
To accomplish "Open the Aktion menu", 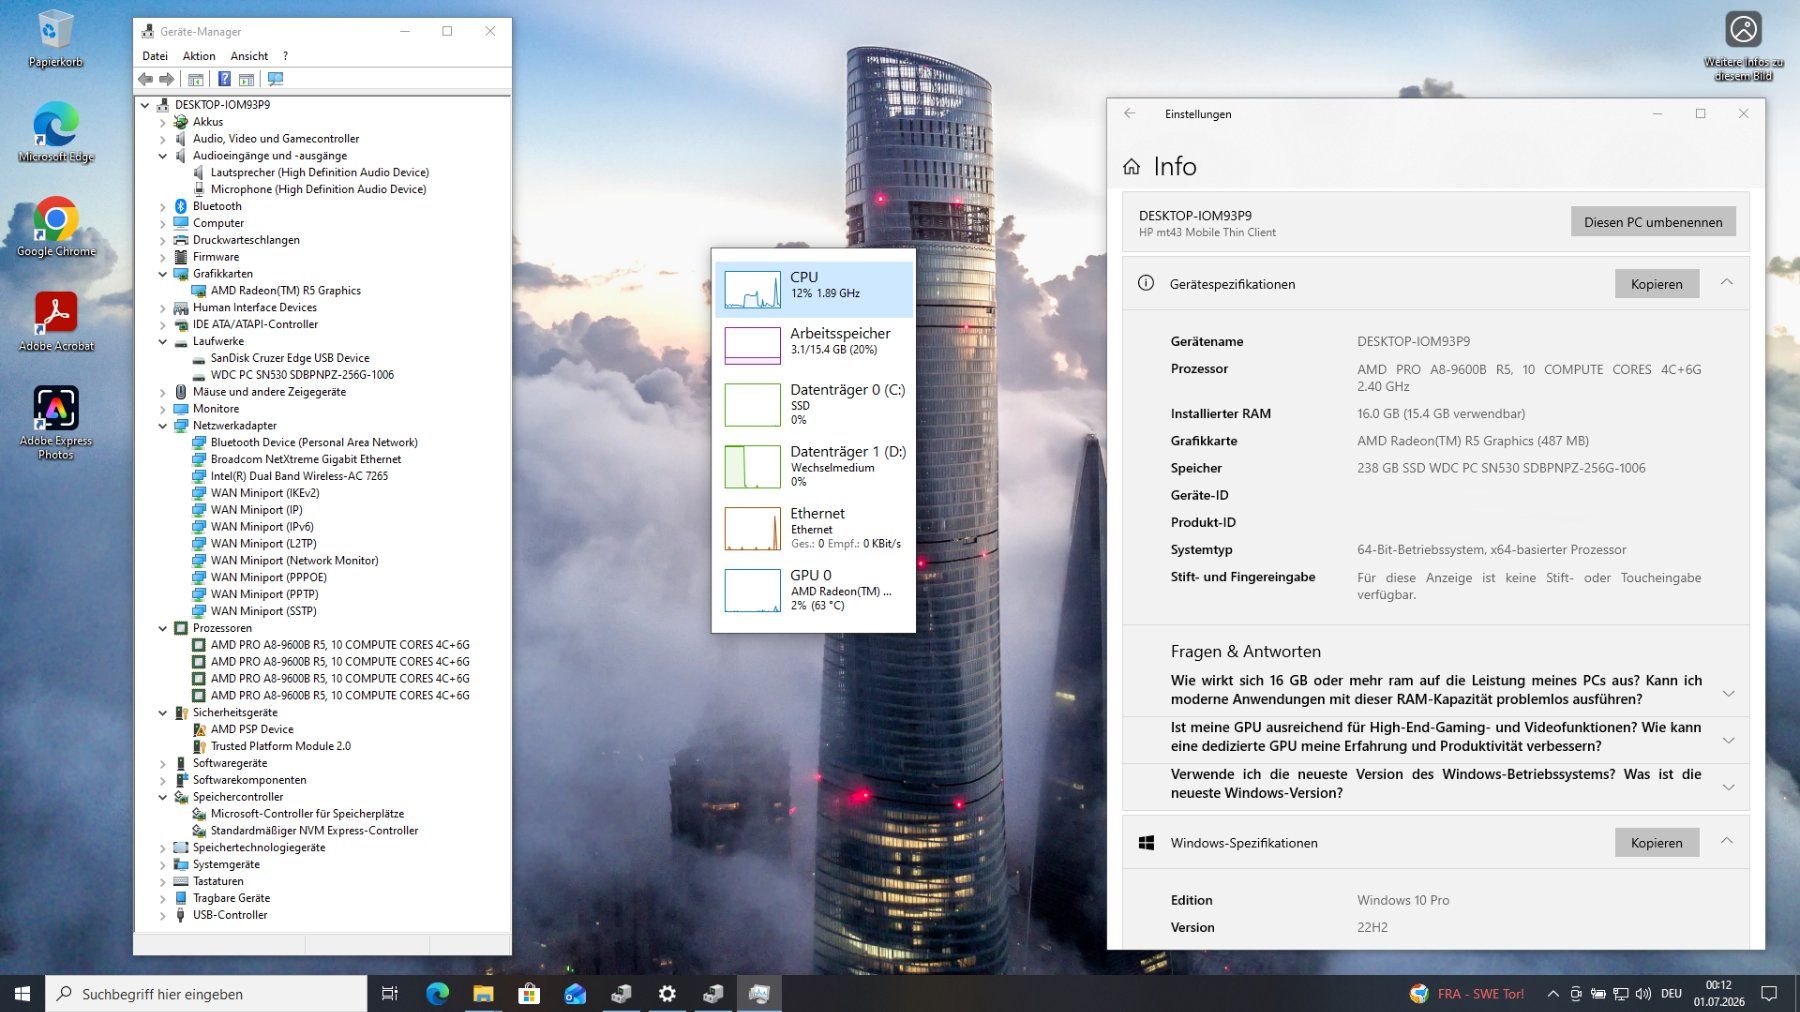I will pyautogui.click(x=199, y=56).
